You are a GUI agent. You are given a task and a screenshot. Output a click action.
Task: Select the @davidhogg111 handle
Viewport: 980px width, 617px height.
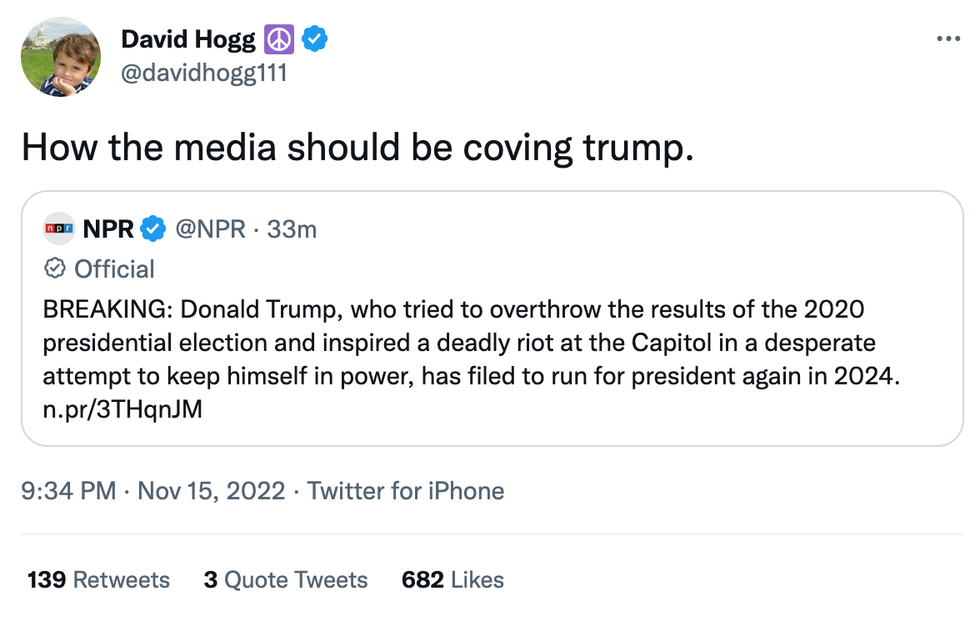(203, 73)
